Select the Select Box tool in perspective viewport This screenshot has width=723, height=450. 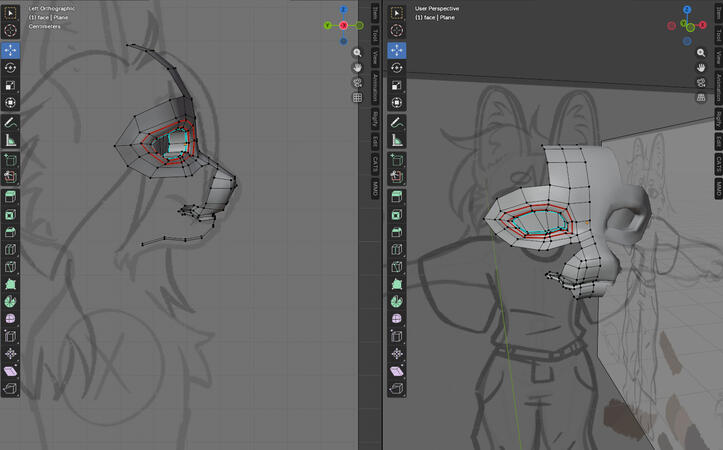tap(397, 13)
